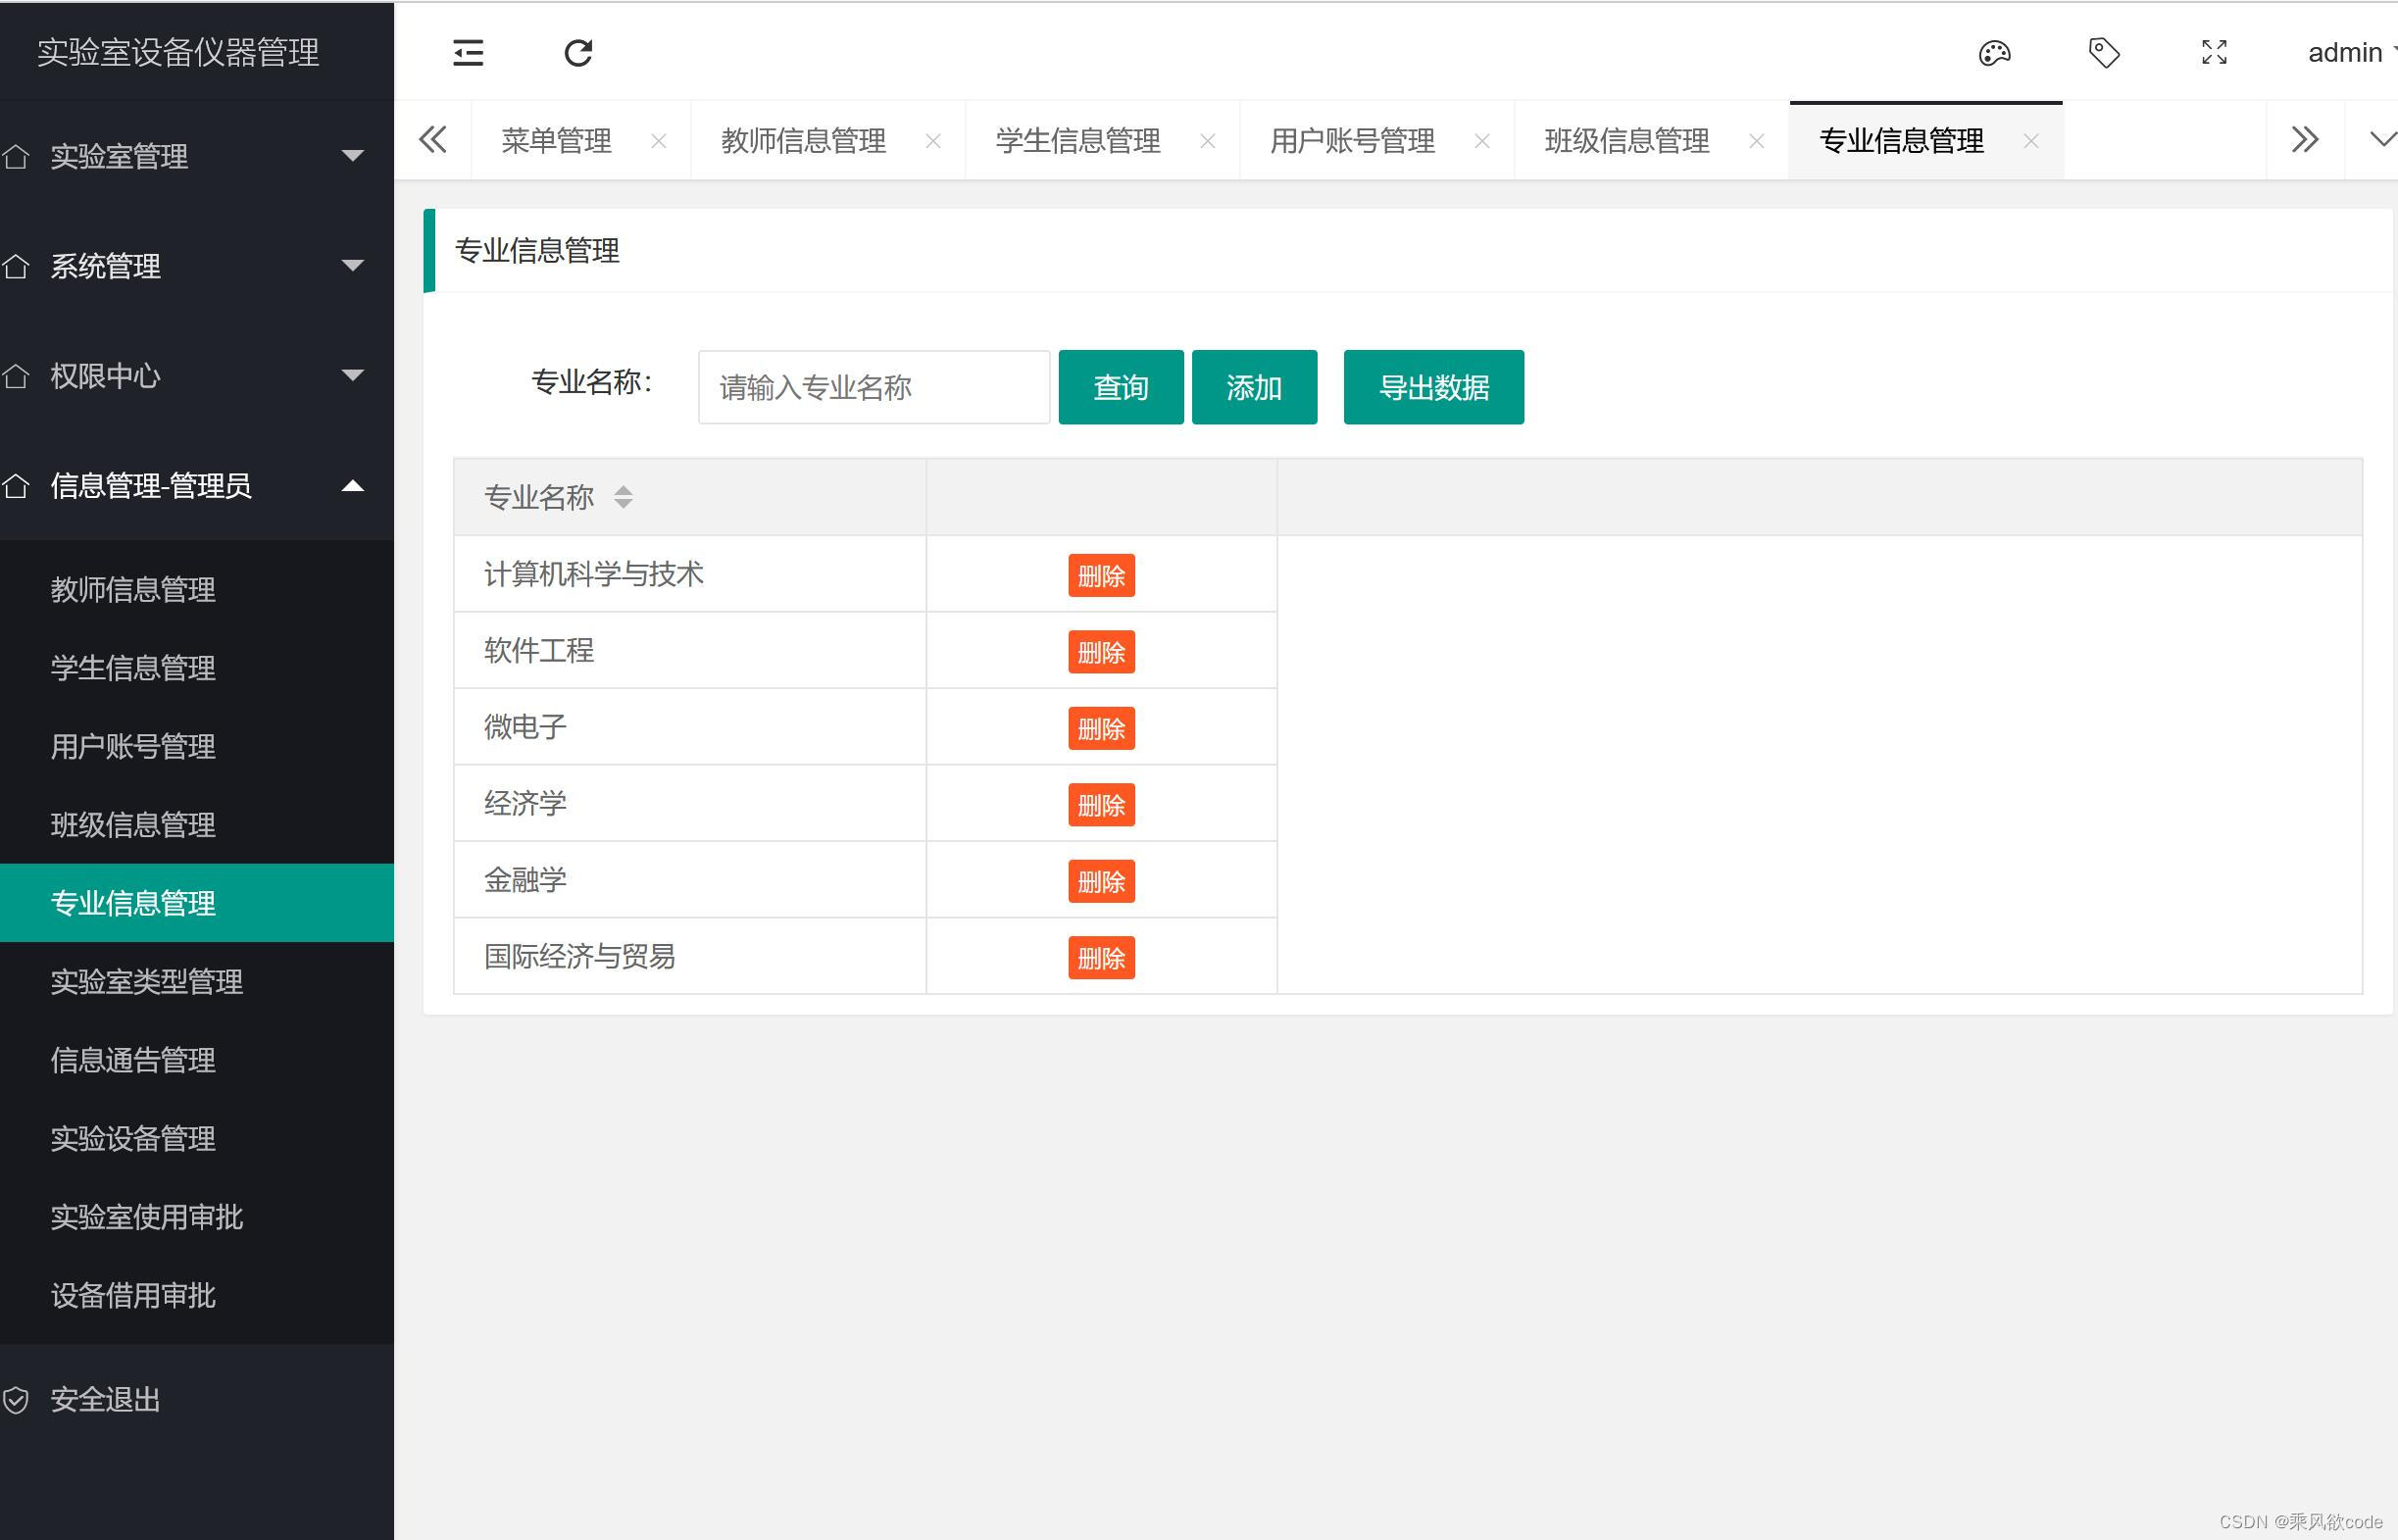Expand the 权限中心 menu
The height and width of the screenshot is (1540, 2398).
(352, 375)
